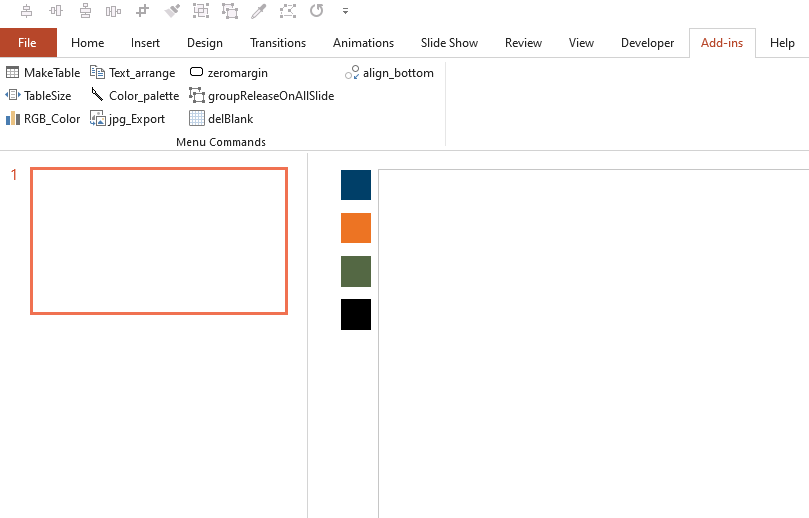Viewport: 809px width, 518px height.
Task: Open the View tab
Action: click(581, 43)
